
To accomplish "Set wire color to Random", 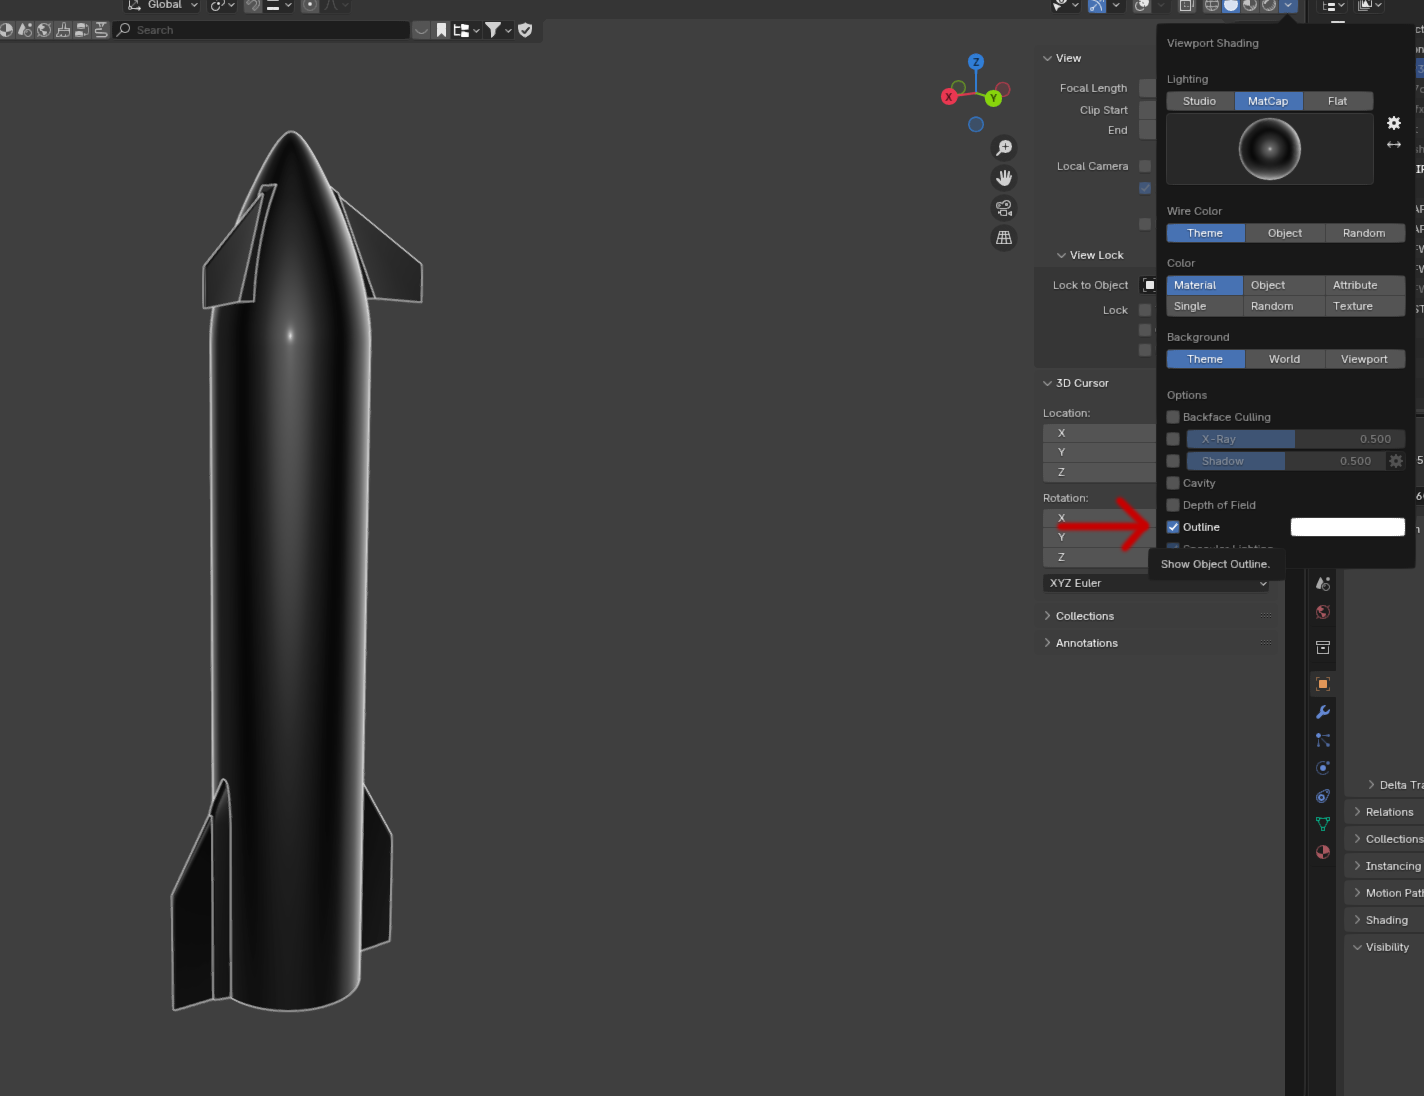I will (x=1365, y=233).
